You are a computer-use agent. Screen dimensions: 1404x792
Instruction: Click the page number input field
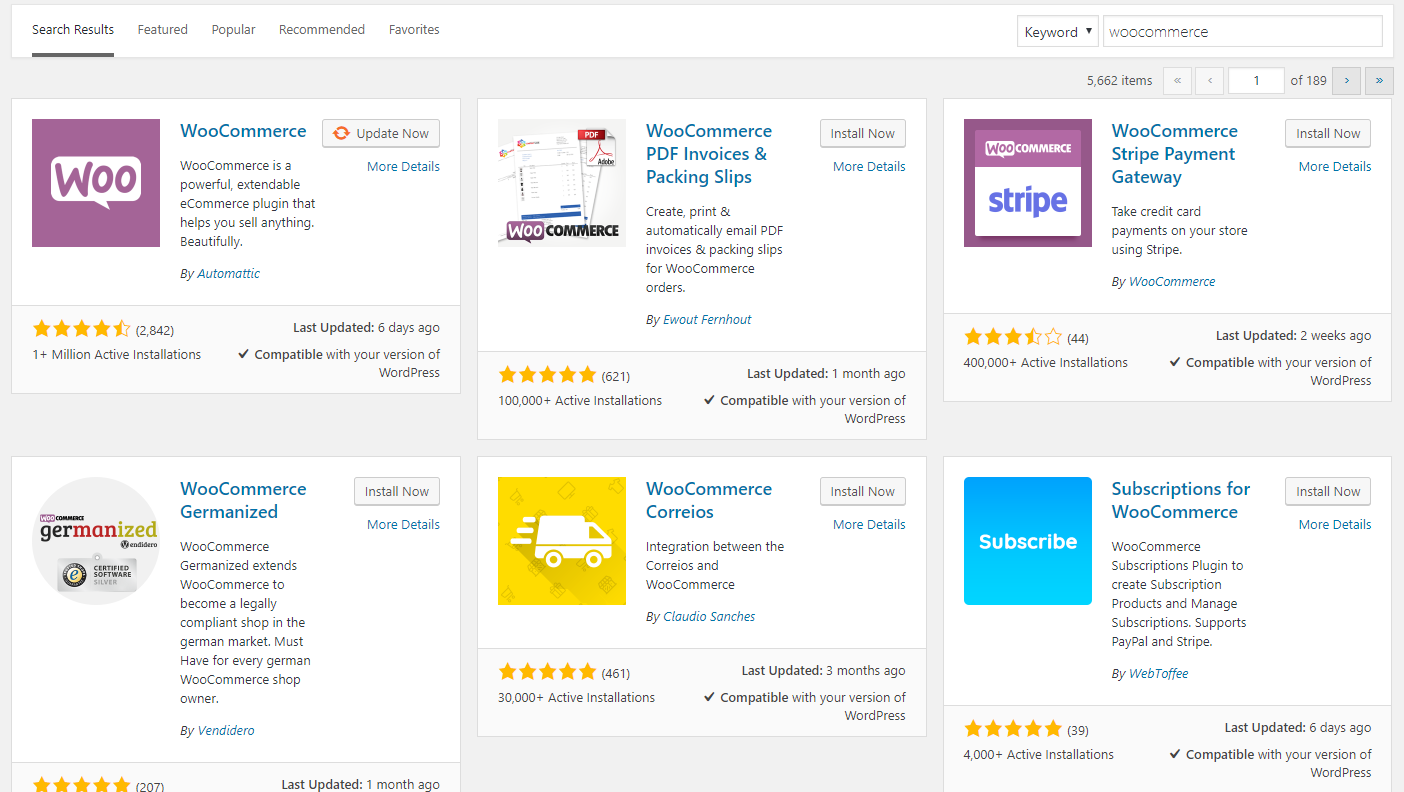pyautogui.click(x=1256, y=80)
